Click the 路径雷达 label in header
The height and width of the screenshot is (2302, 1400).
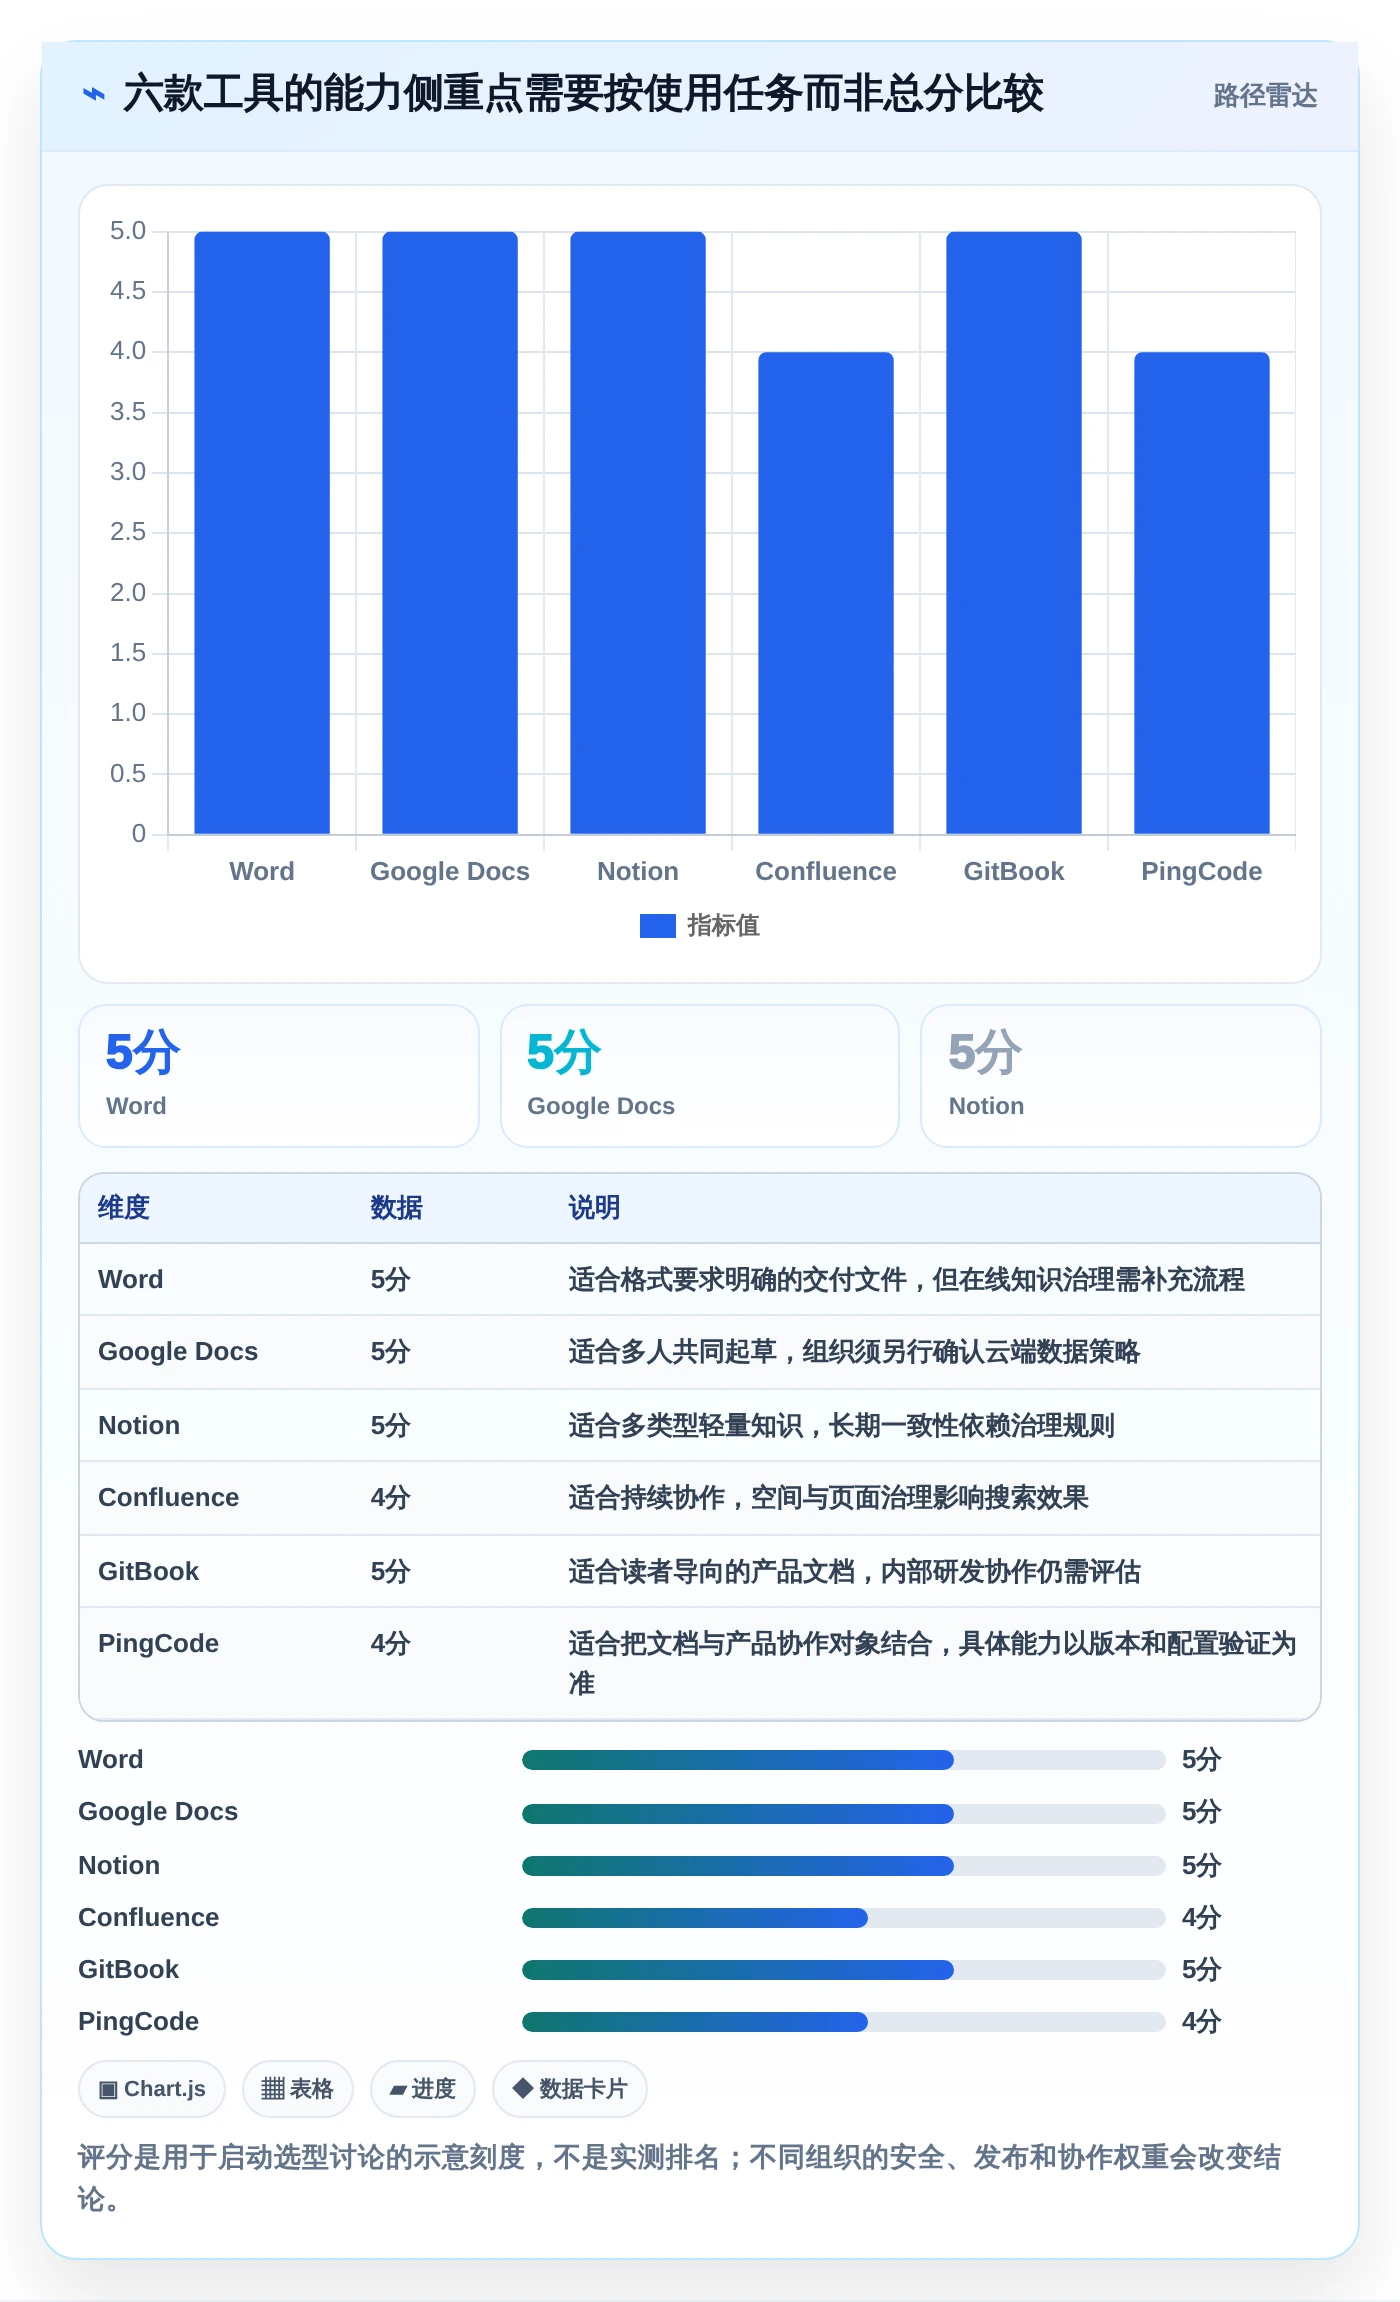coord(1265,95)
